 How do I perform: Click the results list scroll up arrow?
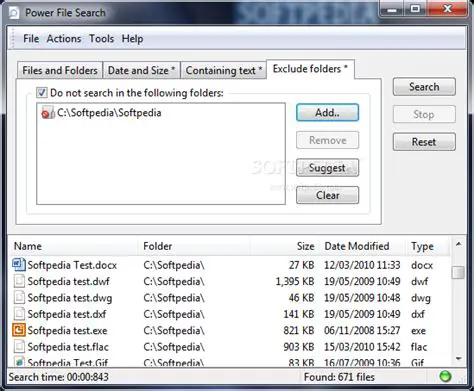(x=459, y=244)
